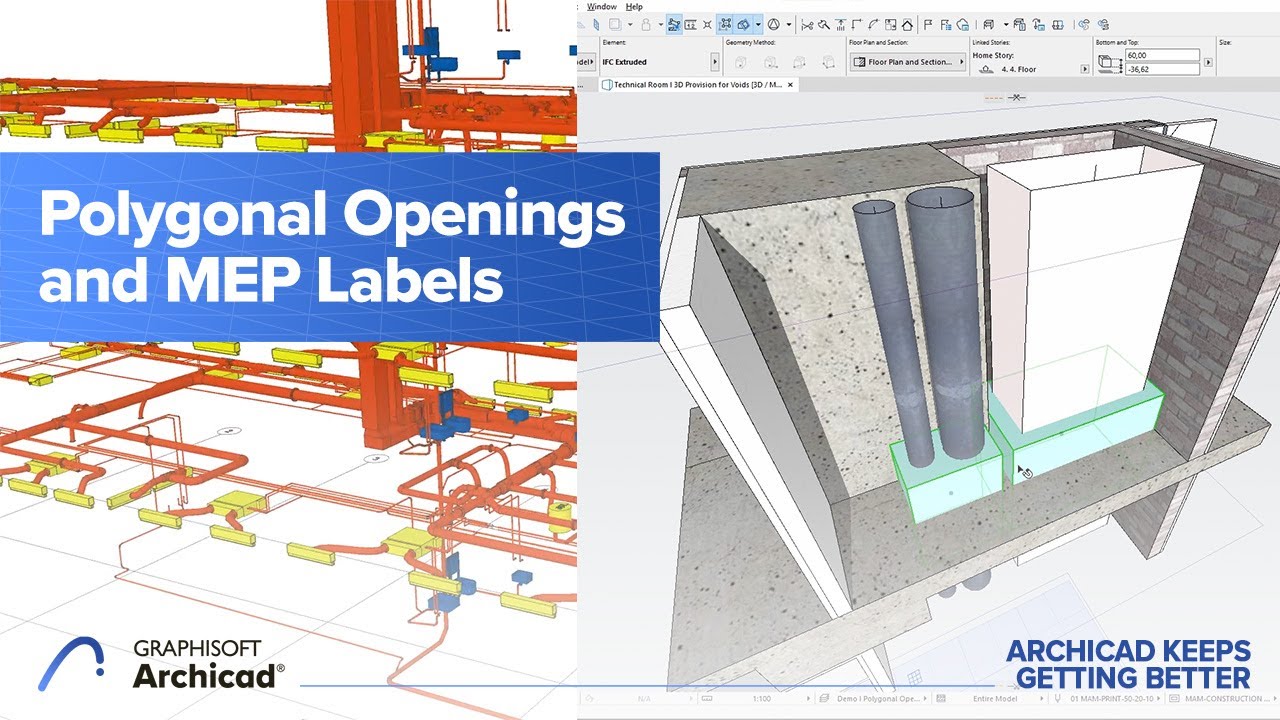This screenshot has height=720, width=1280.
Task: Click the IFC Extruded element label
Action: (624, 62)
